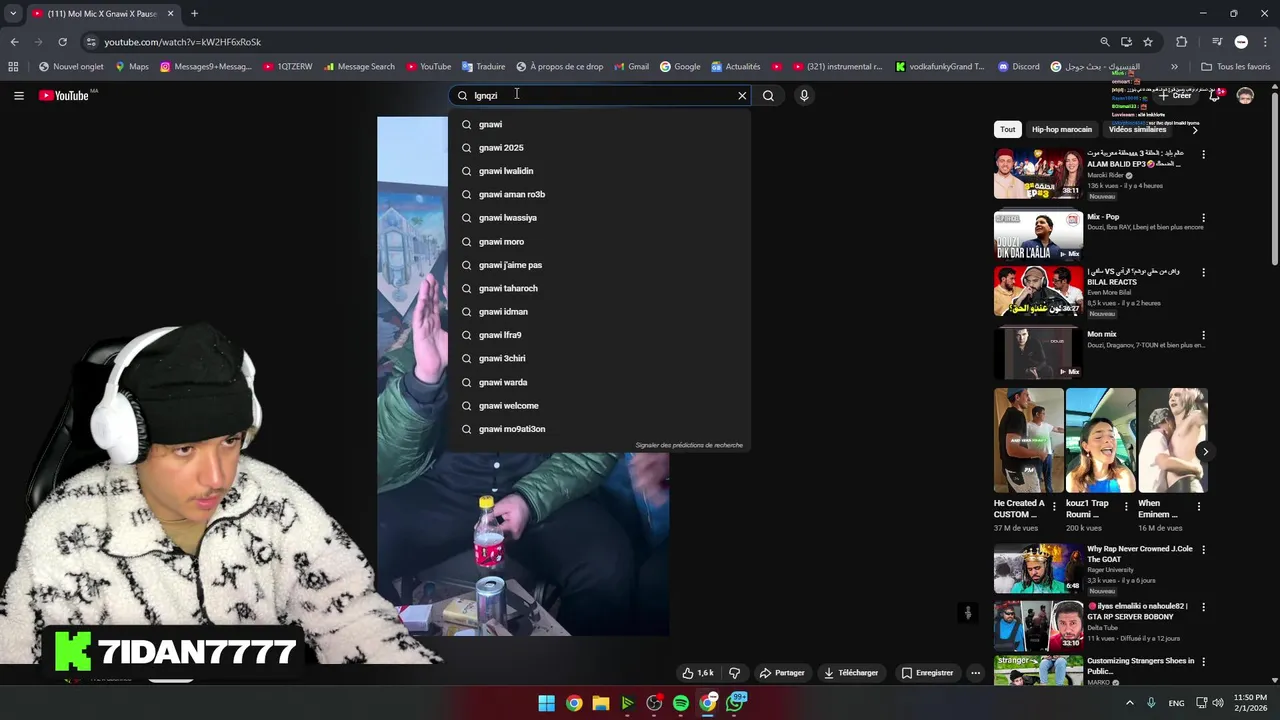Click the Partager button
The height and width of the screenshot is (720, 1280).
782,673
